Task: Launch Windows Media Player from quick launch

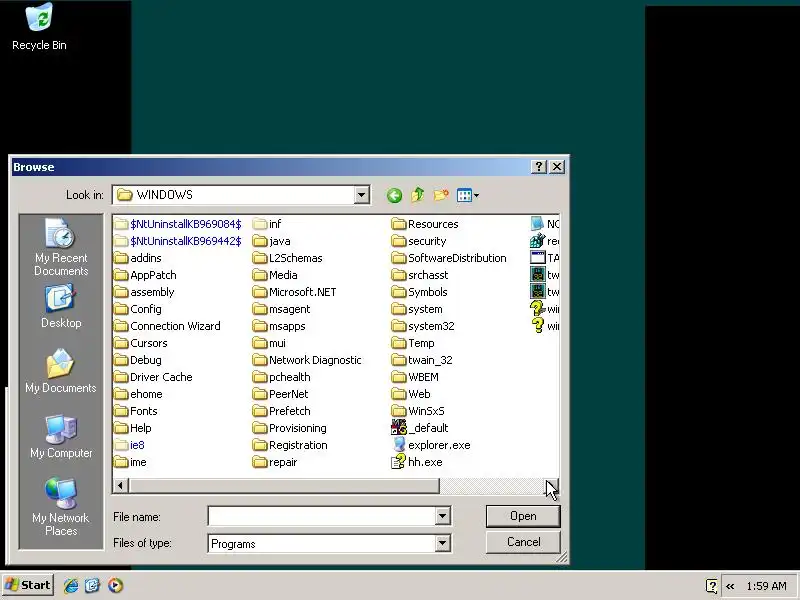Action: click(115, 585)
